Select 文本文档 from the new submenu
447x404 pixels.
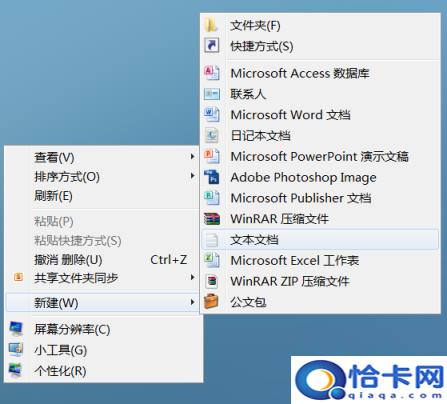(x=320, y=239)
